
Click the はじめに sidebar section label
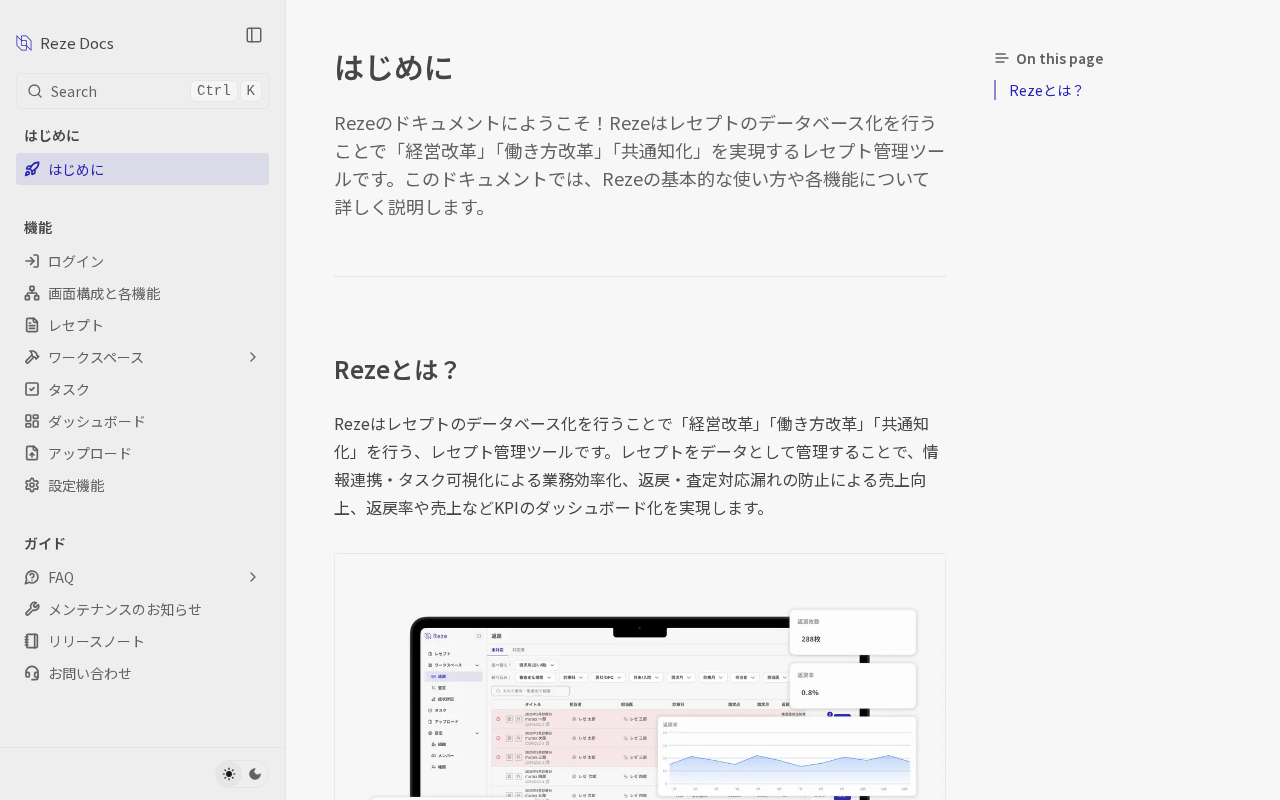point(52,135)
